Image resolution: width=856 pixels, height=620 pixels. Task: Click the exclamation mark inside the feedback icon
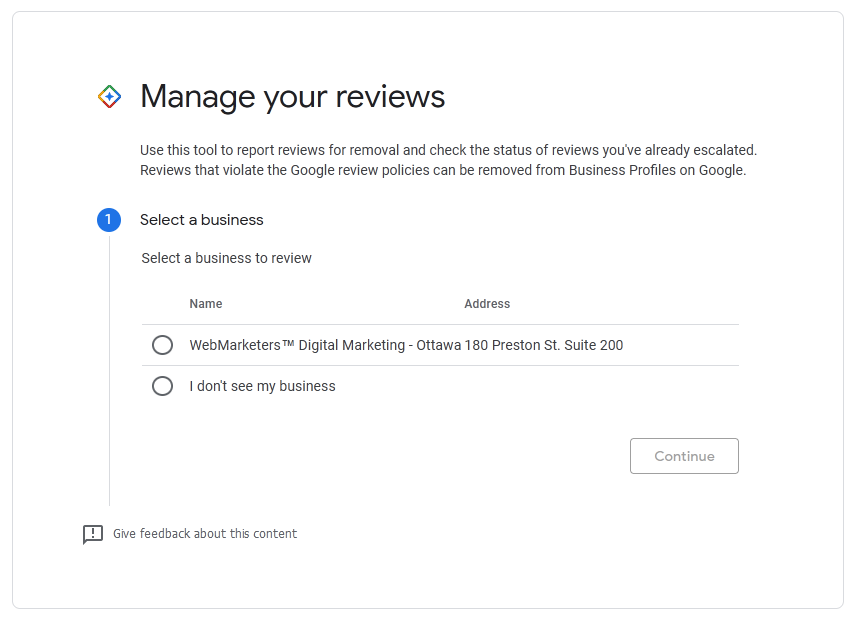pos(93,533)
